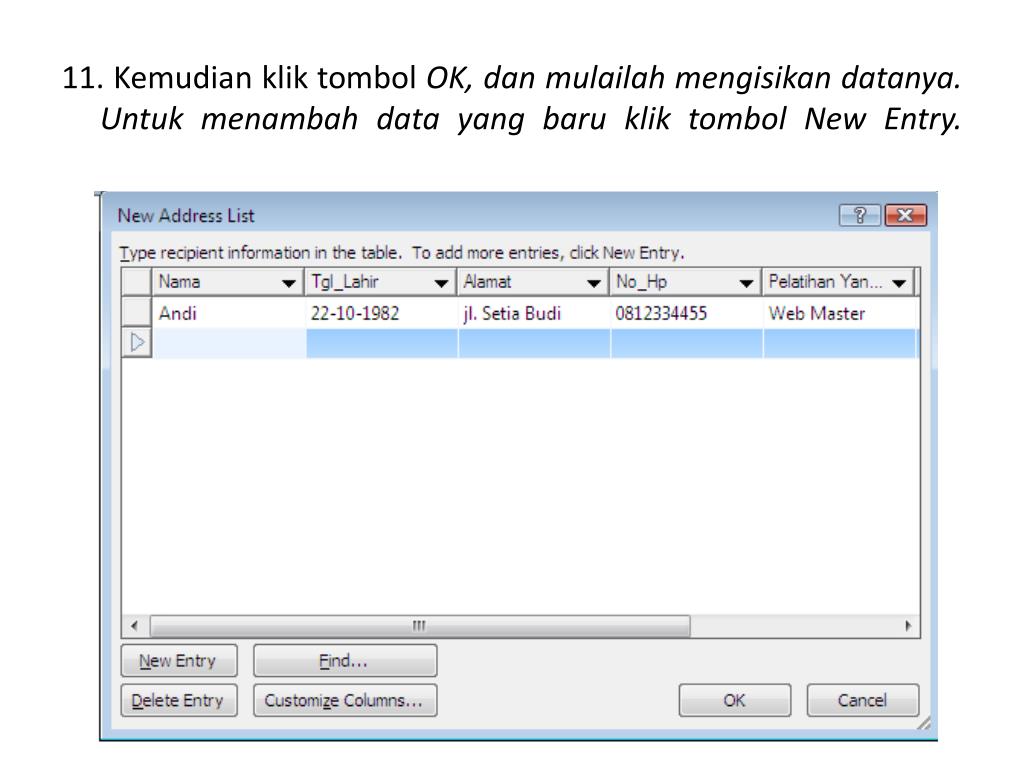Select the row marker arrow of the new row
Image resolution: width=1024 pixels, height=768 pixels.
coord(136,343)
